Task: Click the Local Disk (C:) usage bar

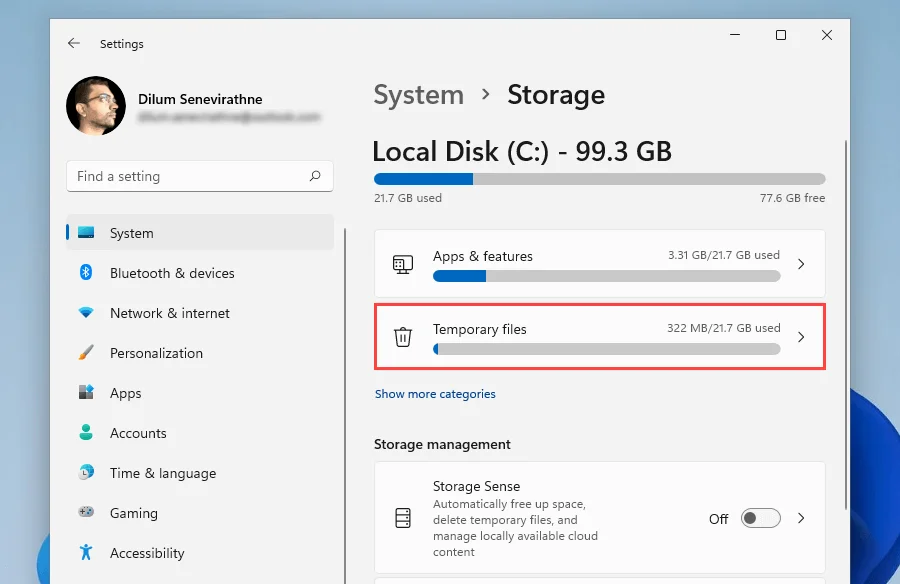Action: (599, 179)
